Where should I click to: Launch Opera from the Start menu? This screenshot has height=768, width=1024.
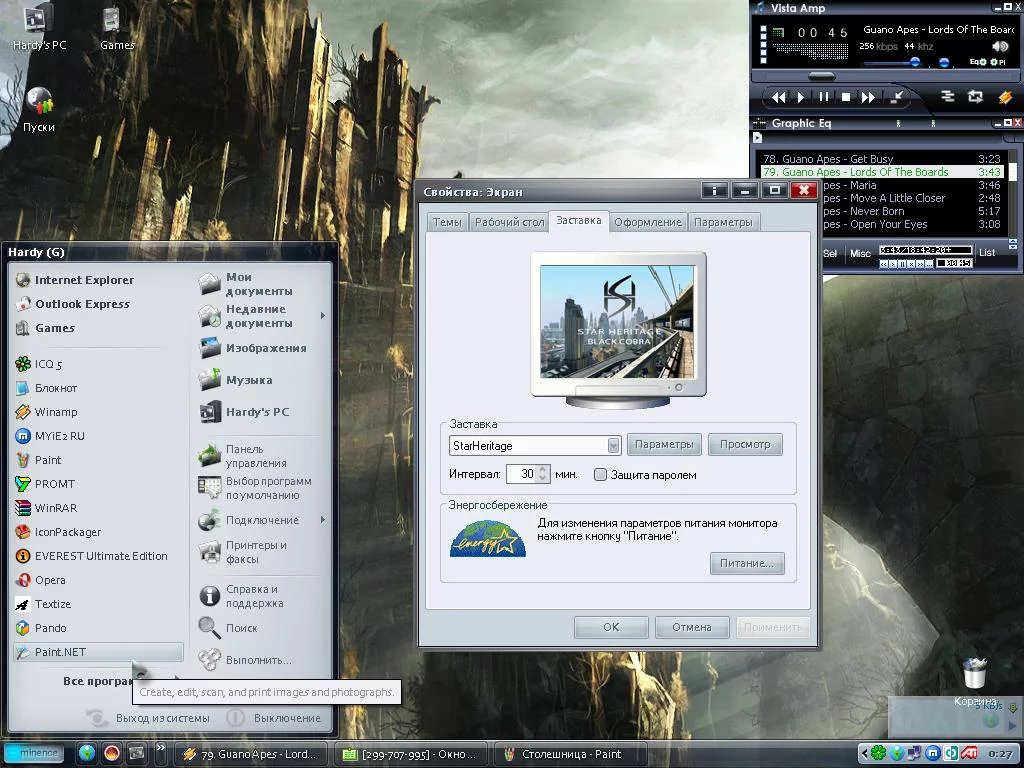pos(40,581)
